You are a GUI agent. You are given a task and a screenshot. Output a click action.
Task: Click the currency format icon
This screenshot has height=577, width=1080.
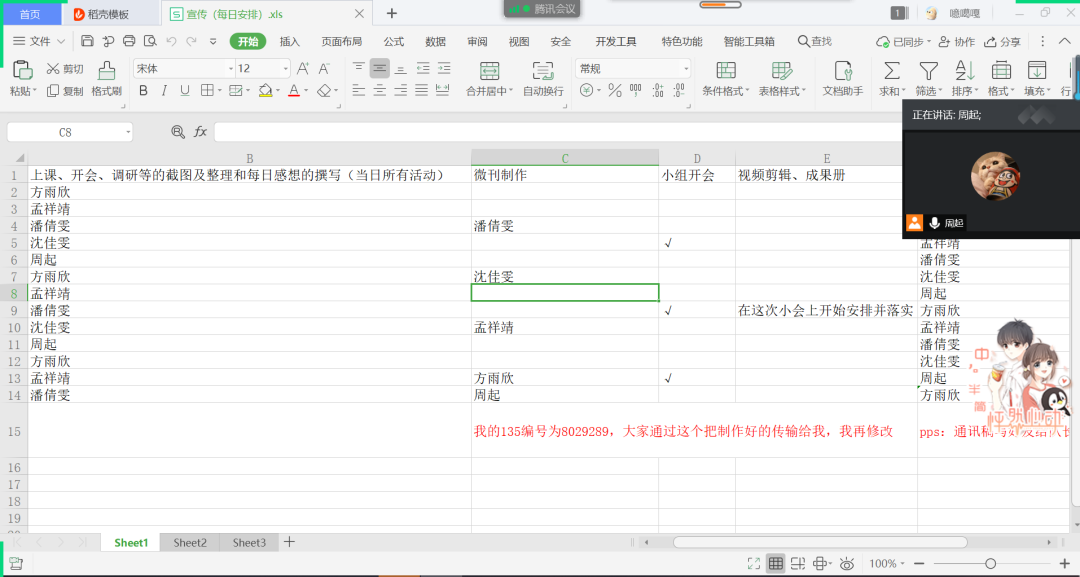(x=586, y=90)
